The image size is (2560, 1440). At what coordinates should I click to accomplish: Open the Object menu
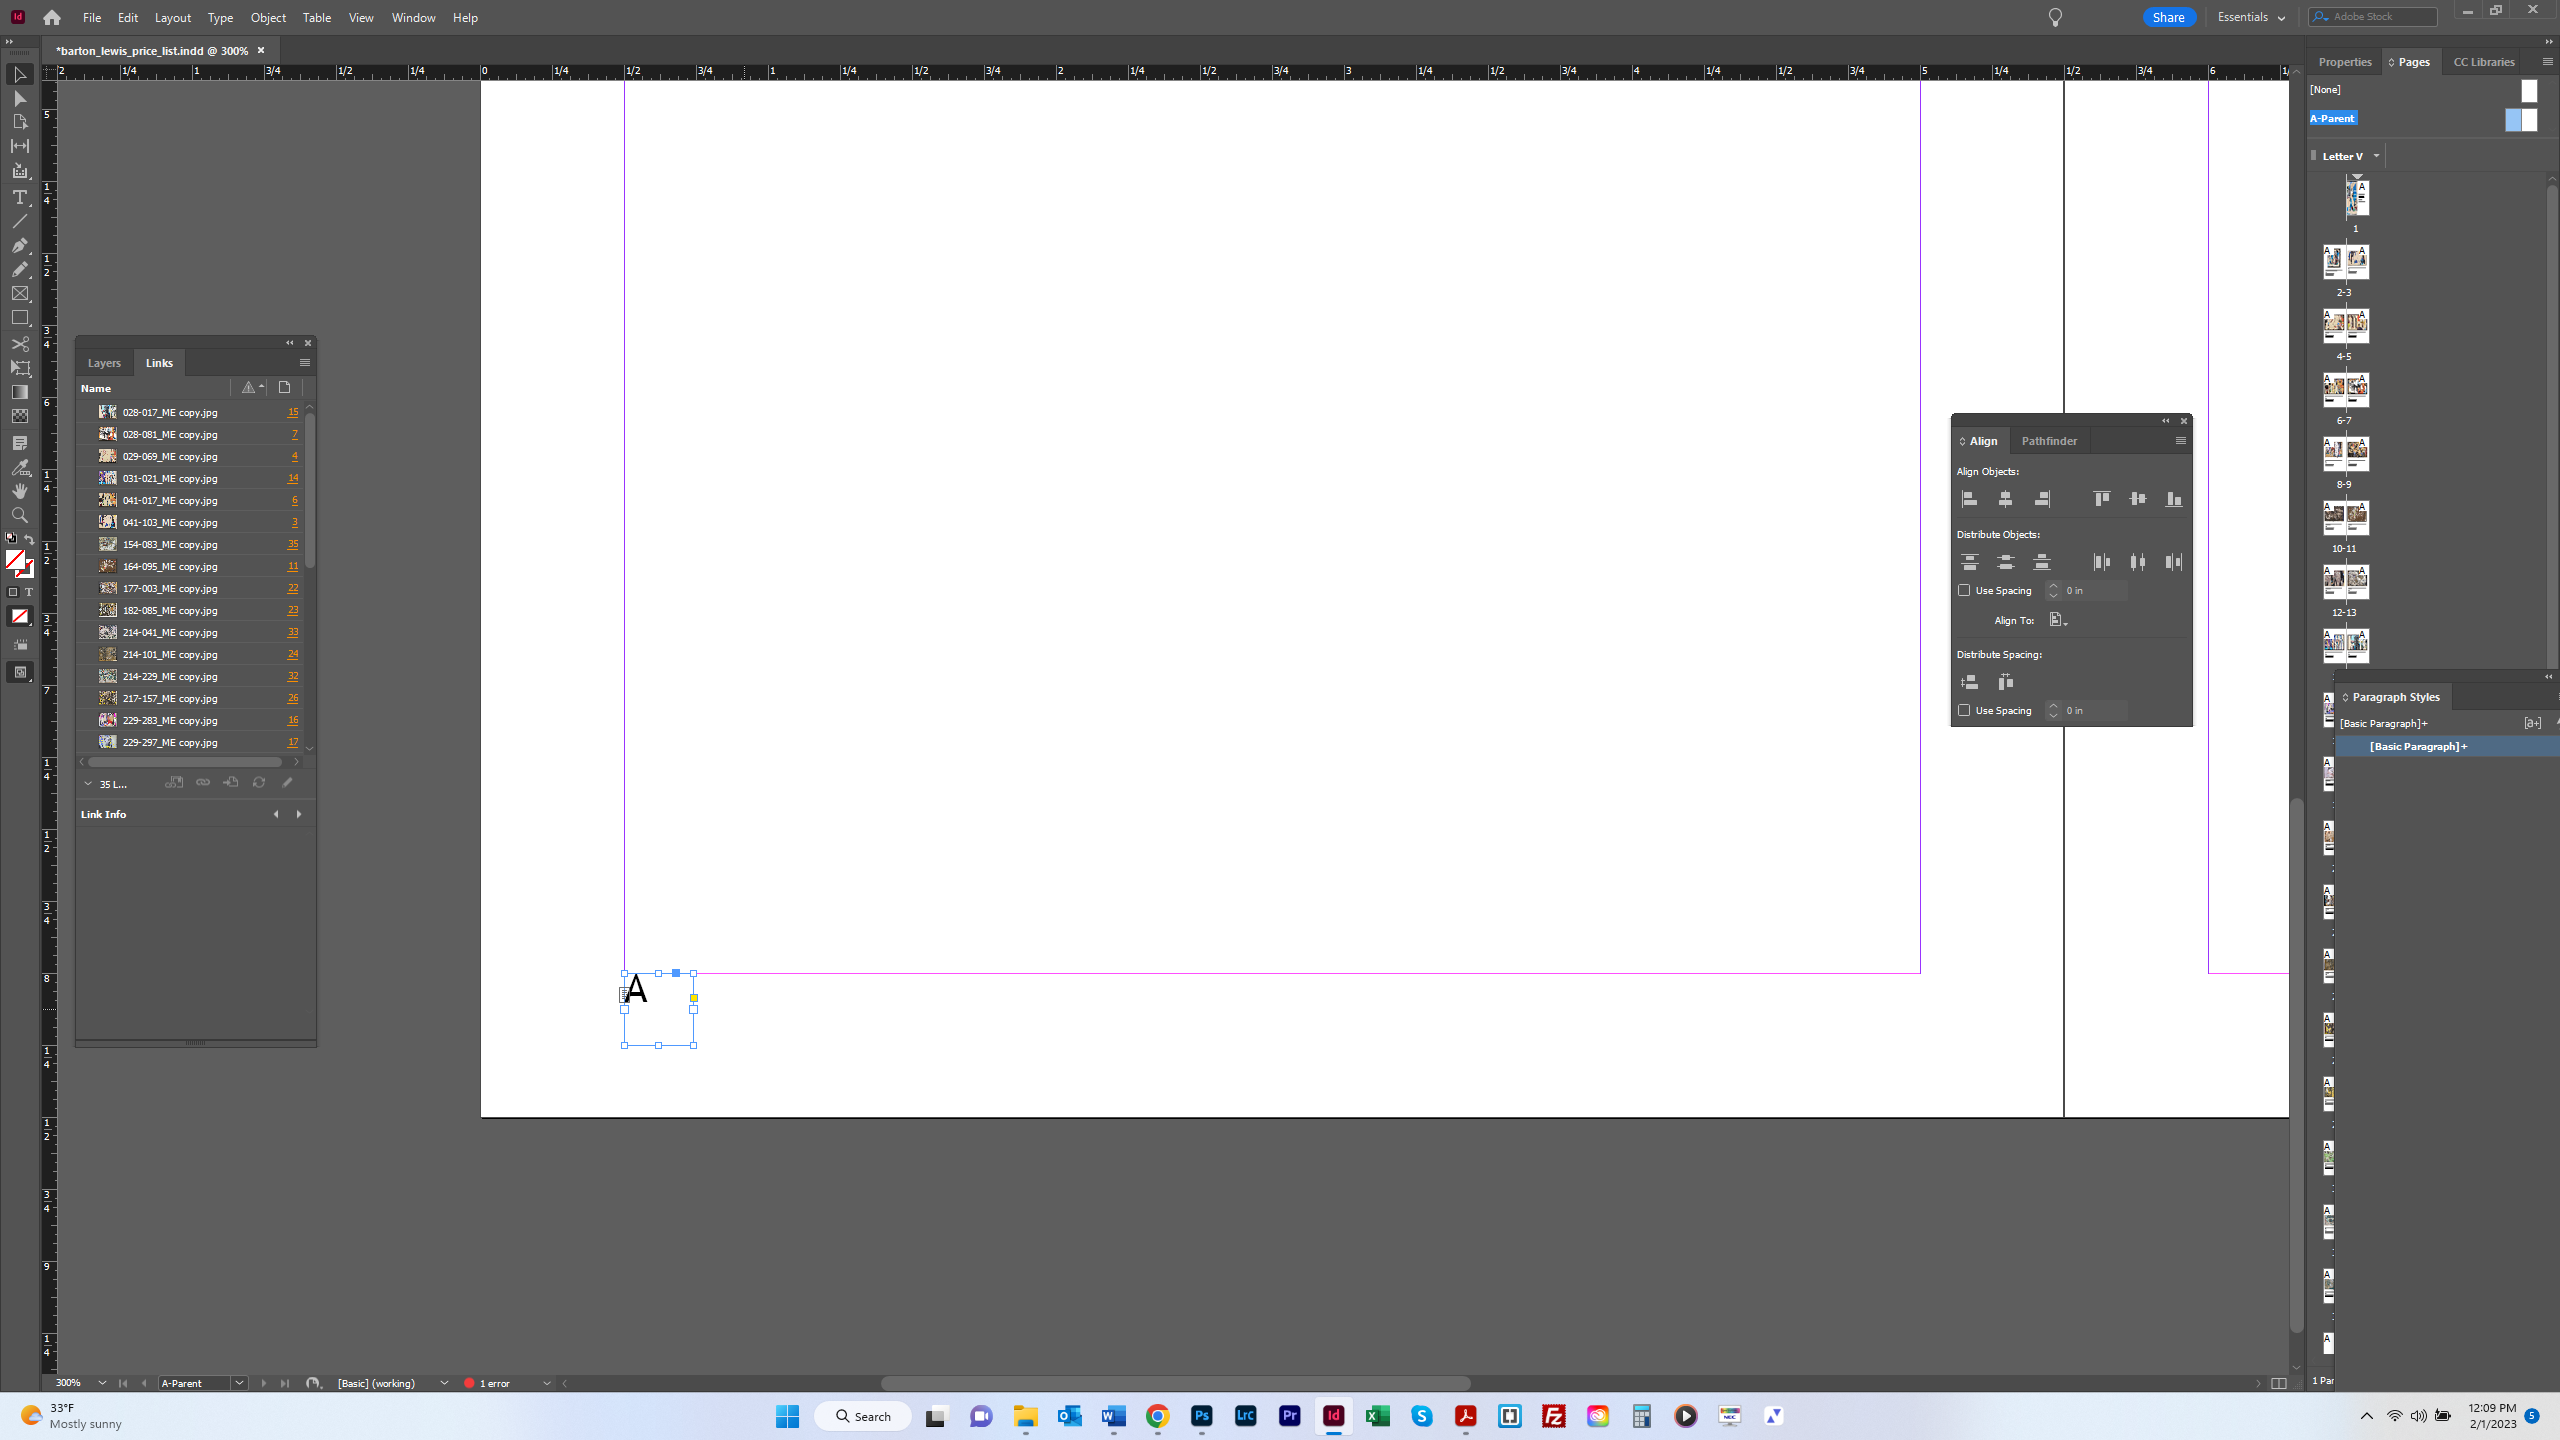click(269, 16)
